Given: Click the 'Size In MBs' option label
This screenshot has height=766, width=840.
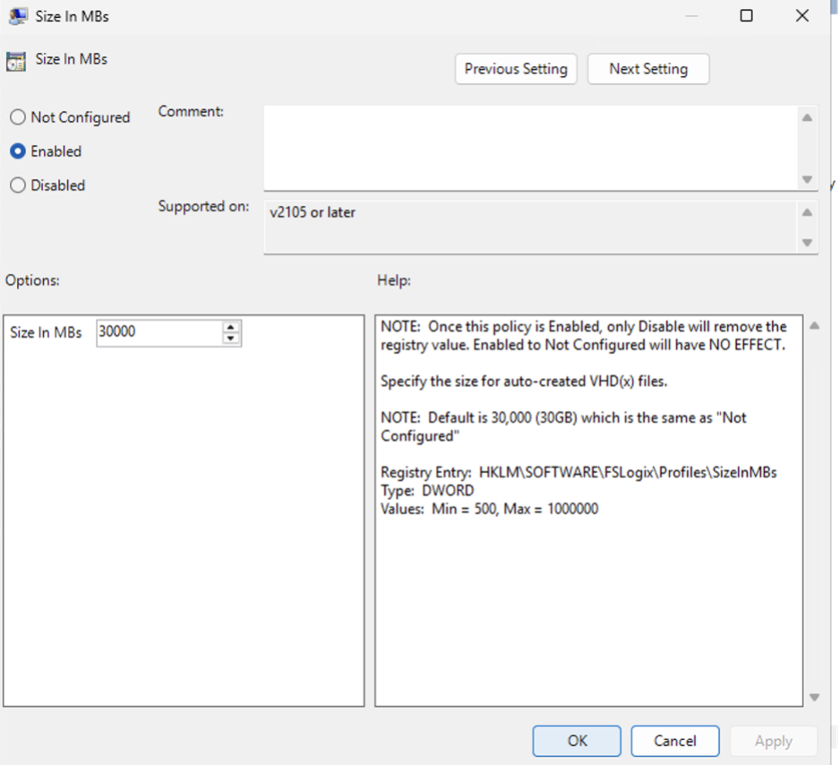Looking at the screenshot, I should click(x=46, y=333).
